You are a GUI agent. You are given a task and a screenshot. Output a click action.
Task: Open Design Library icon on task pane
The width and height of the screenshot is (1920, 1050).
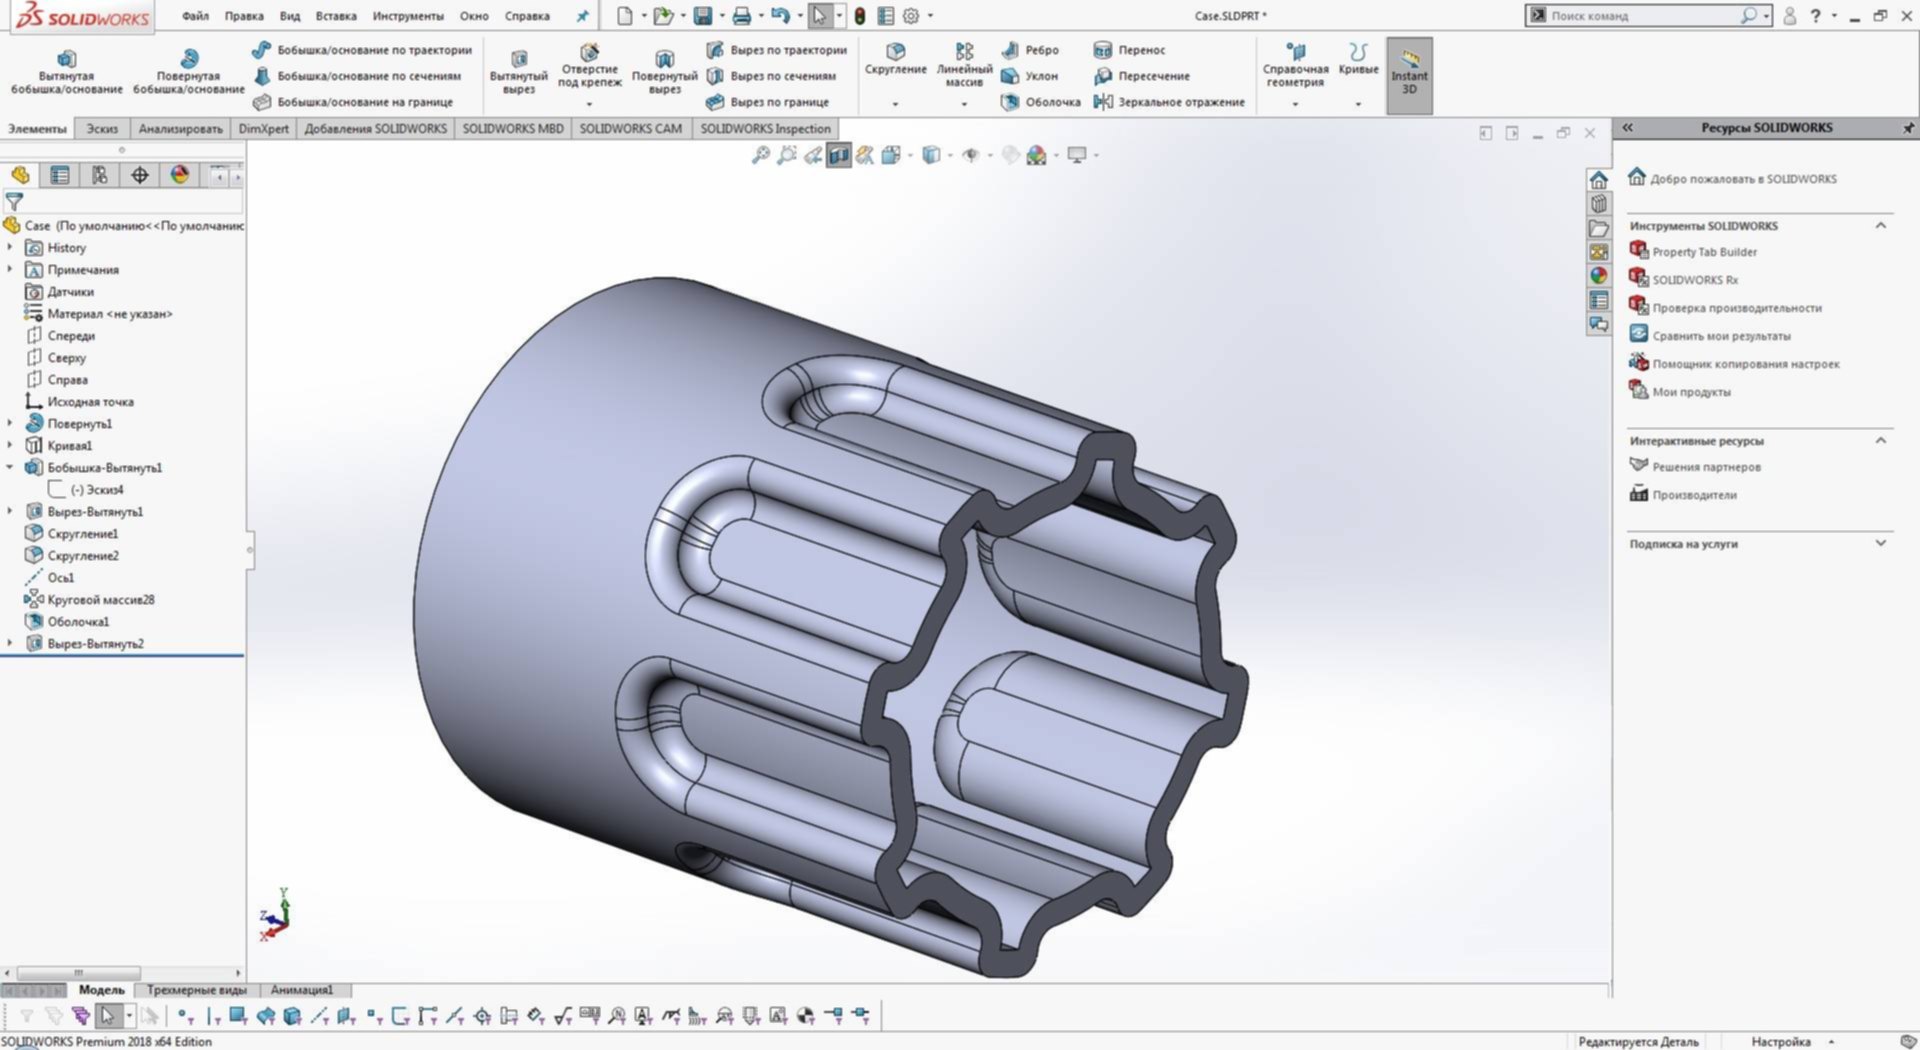[1599, 204]
